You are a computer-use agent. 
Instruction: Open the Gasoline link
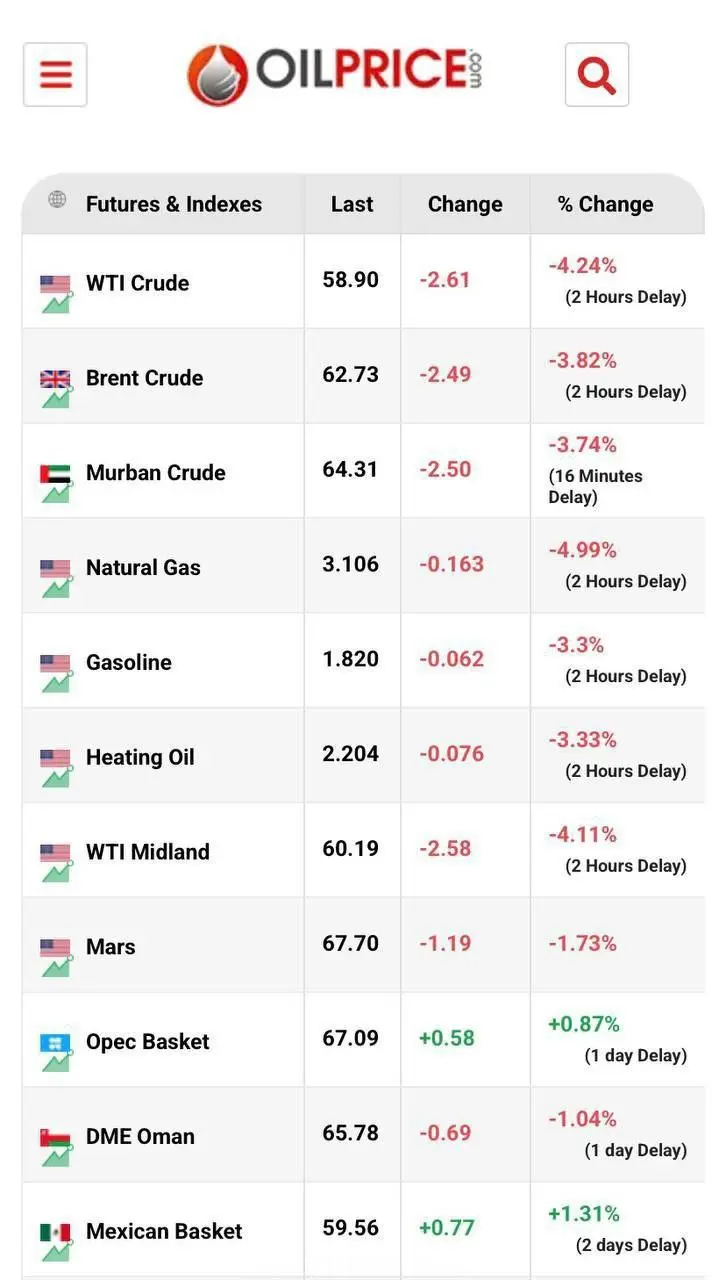click(x=128, y=662)
